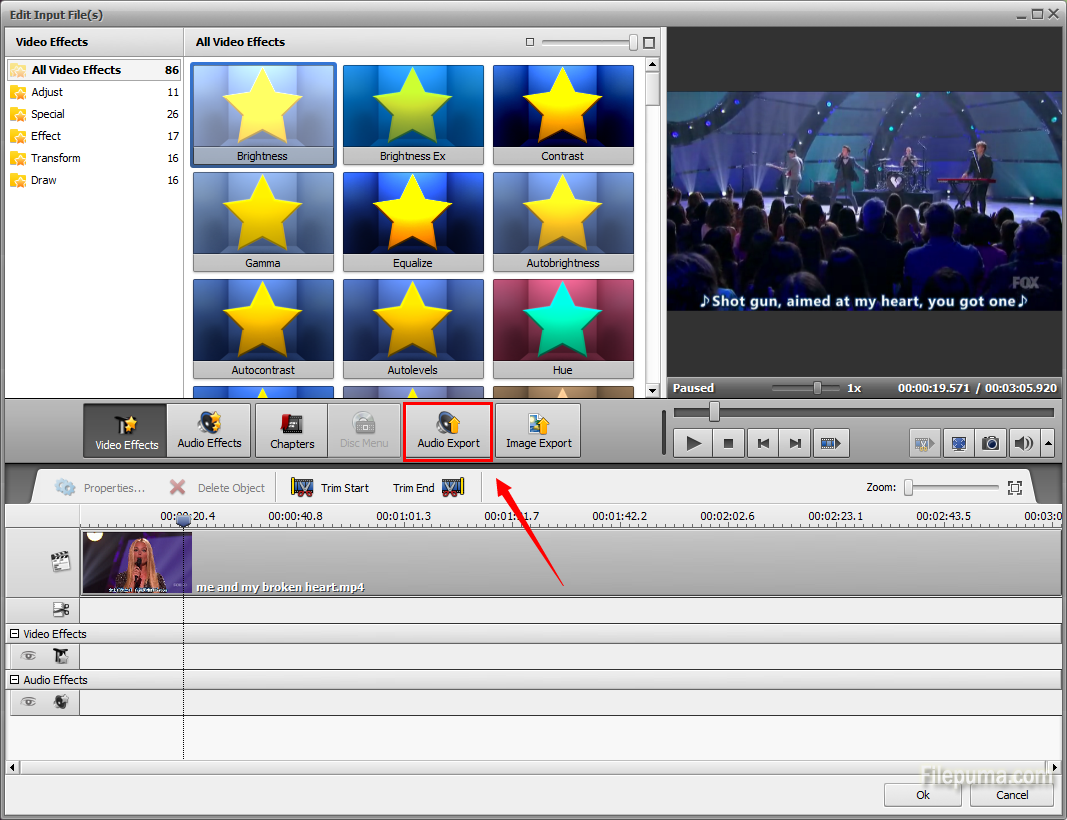Open the Chapters panel
The width and height of the screenshot is (1067, 820).
point(292,431)
